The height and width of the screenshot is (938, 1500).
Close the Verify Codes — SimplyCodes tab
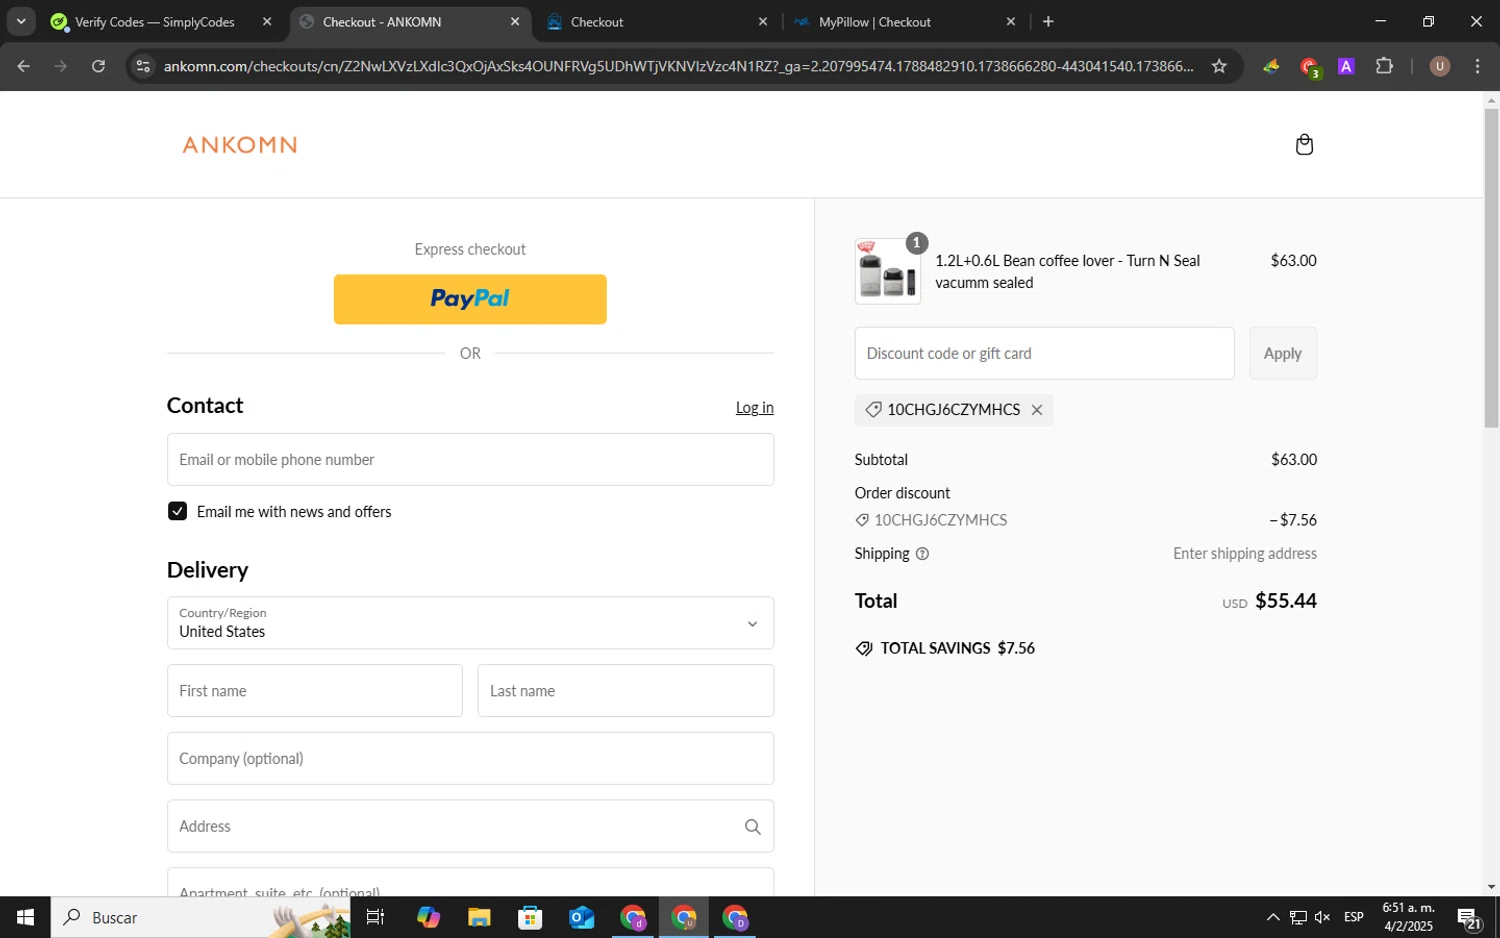(267, 22)
